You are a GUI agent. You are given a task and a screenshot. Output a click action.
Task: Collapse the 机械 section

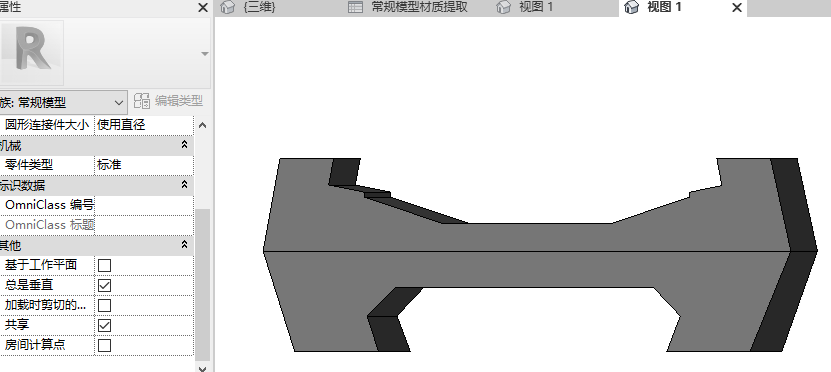click(x=184, y=145)
